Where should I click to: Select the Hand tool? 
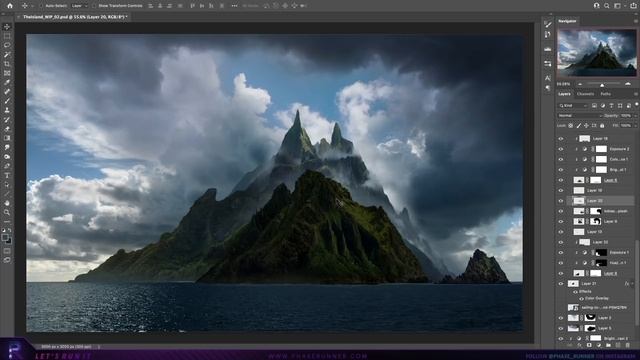point(7,203)
